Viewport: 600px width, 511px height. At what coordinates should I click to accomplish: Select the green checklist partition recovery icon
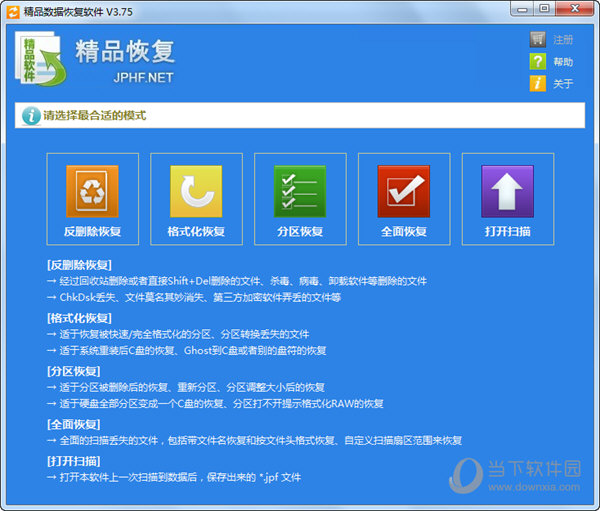300,191
